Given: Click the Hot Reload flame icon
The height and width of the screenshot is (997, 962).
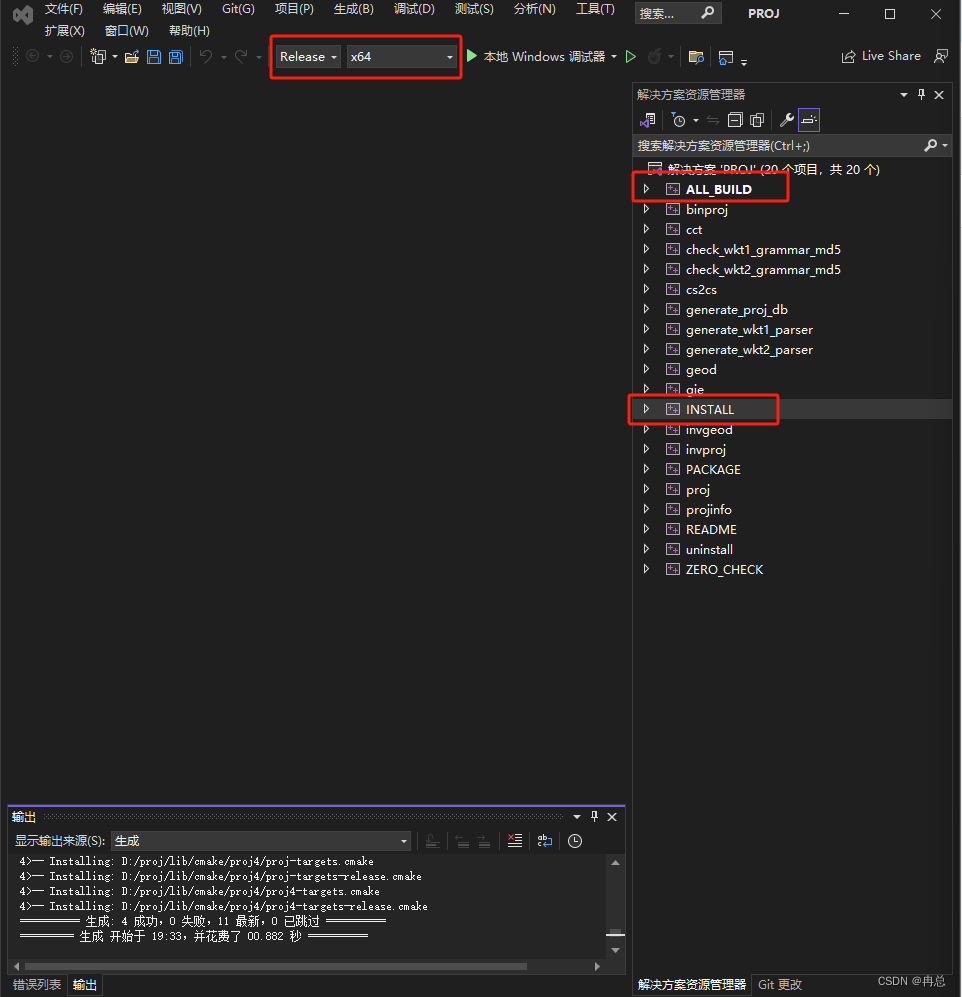Looking at the screenshot, I should coord(654,57).
